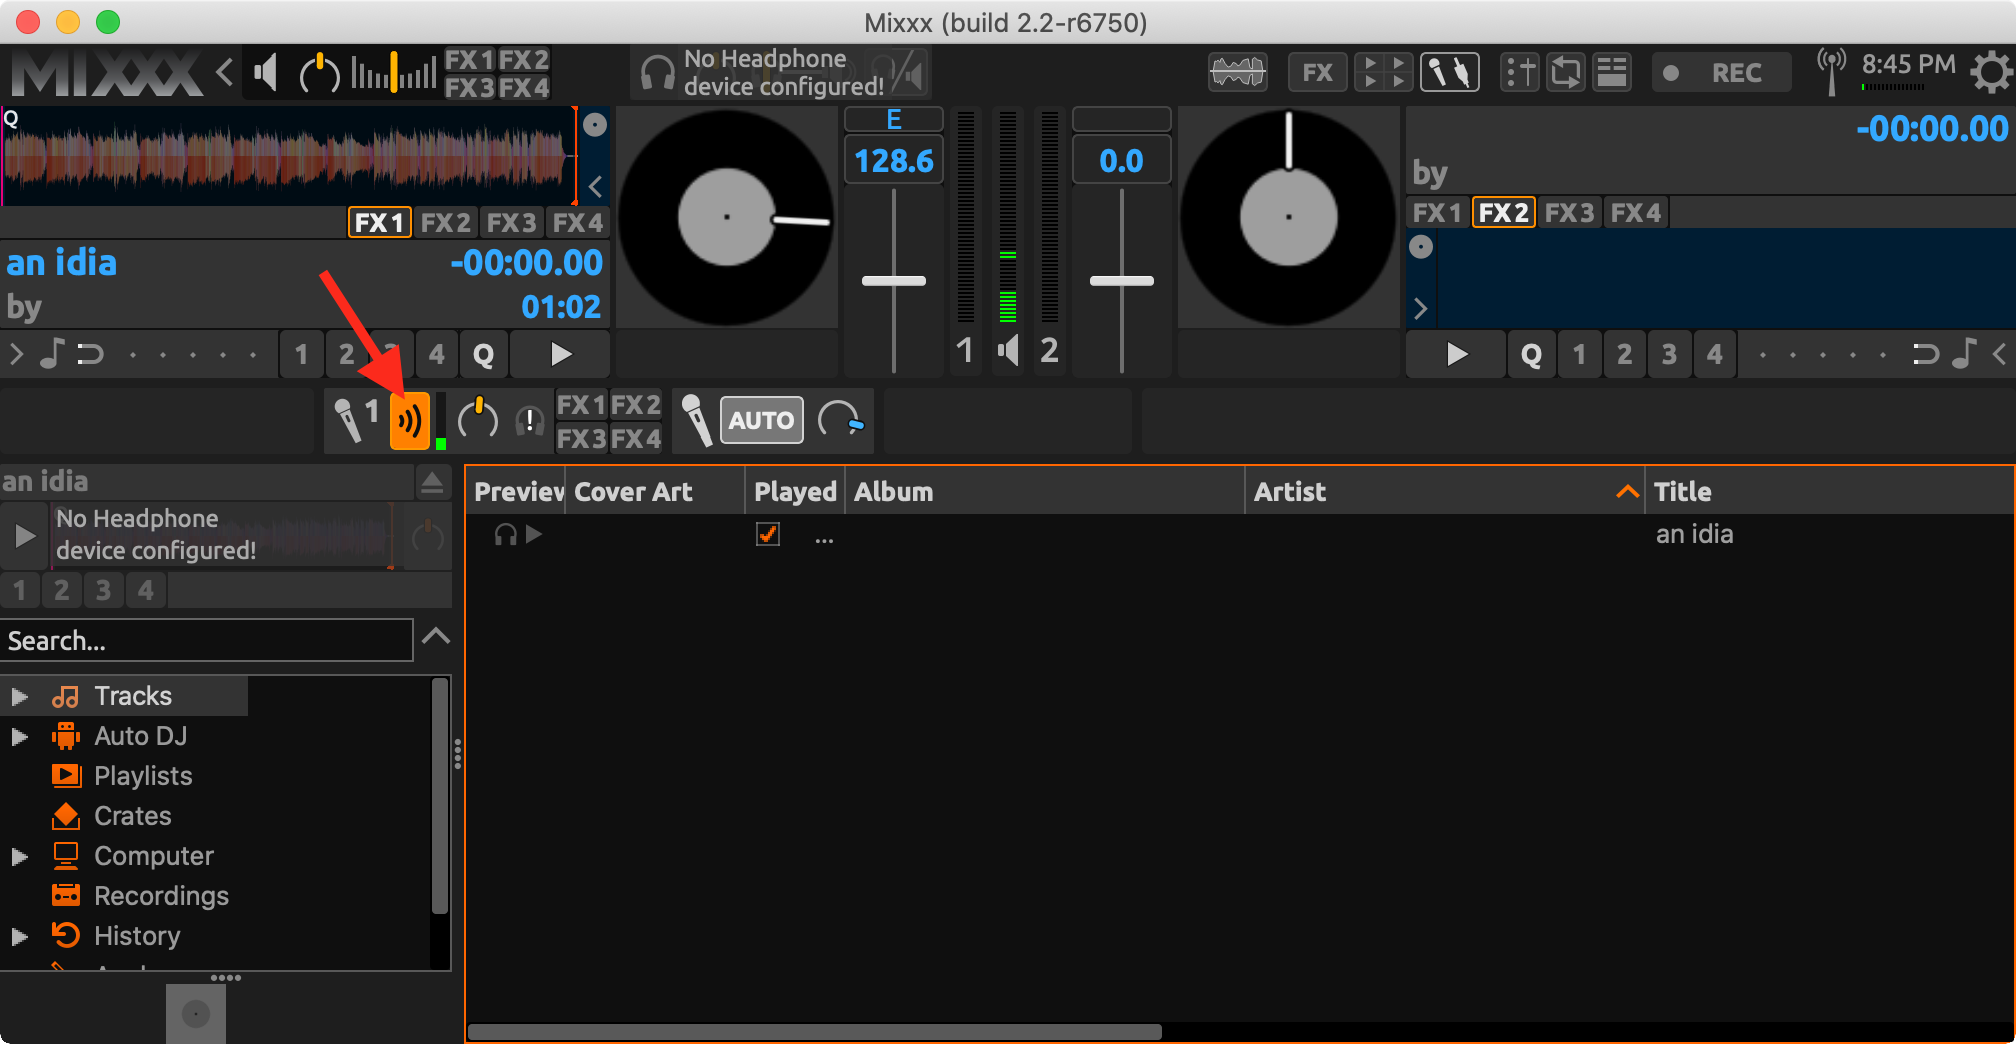
Task: Show the preview deck icon
Action: click(x=1566, y=72)
